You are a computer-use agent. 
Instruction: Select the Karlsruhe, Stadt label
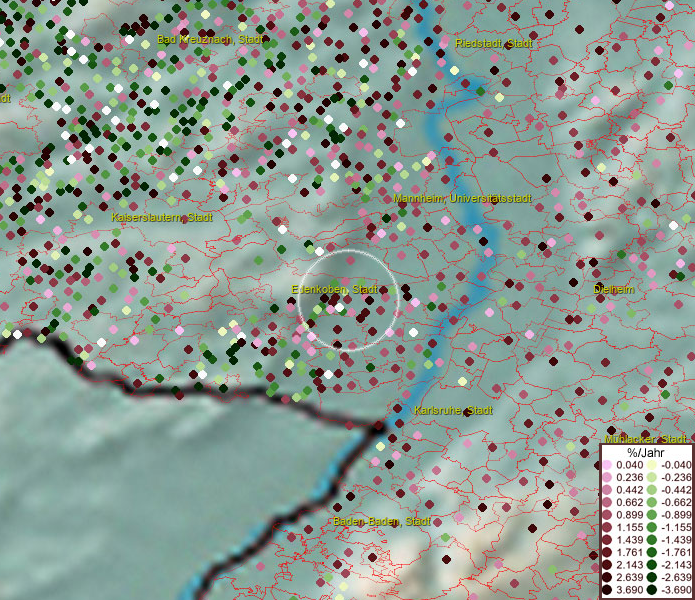tap(453, 410)
